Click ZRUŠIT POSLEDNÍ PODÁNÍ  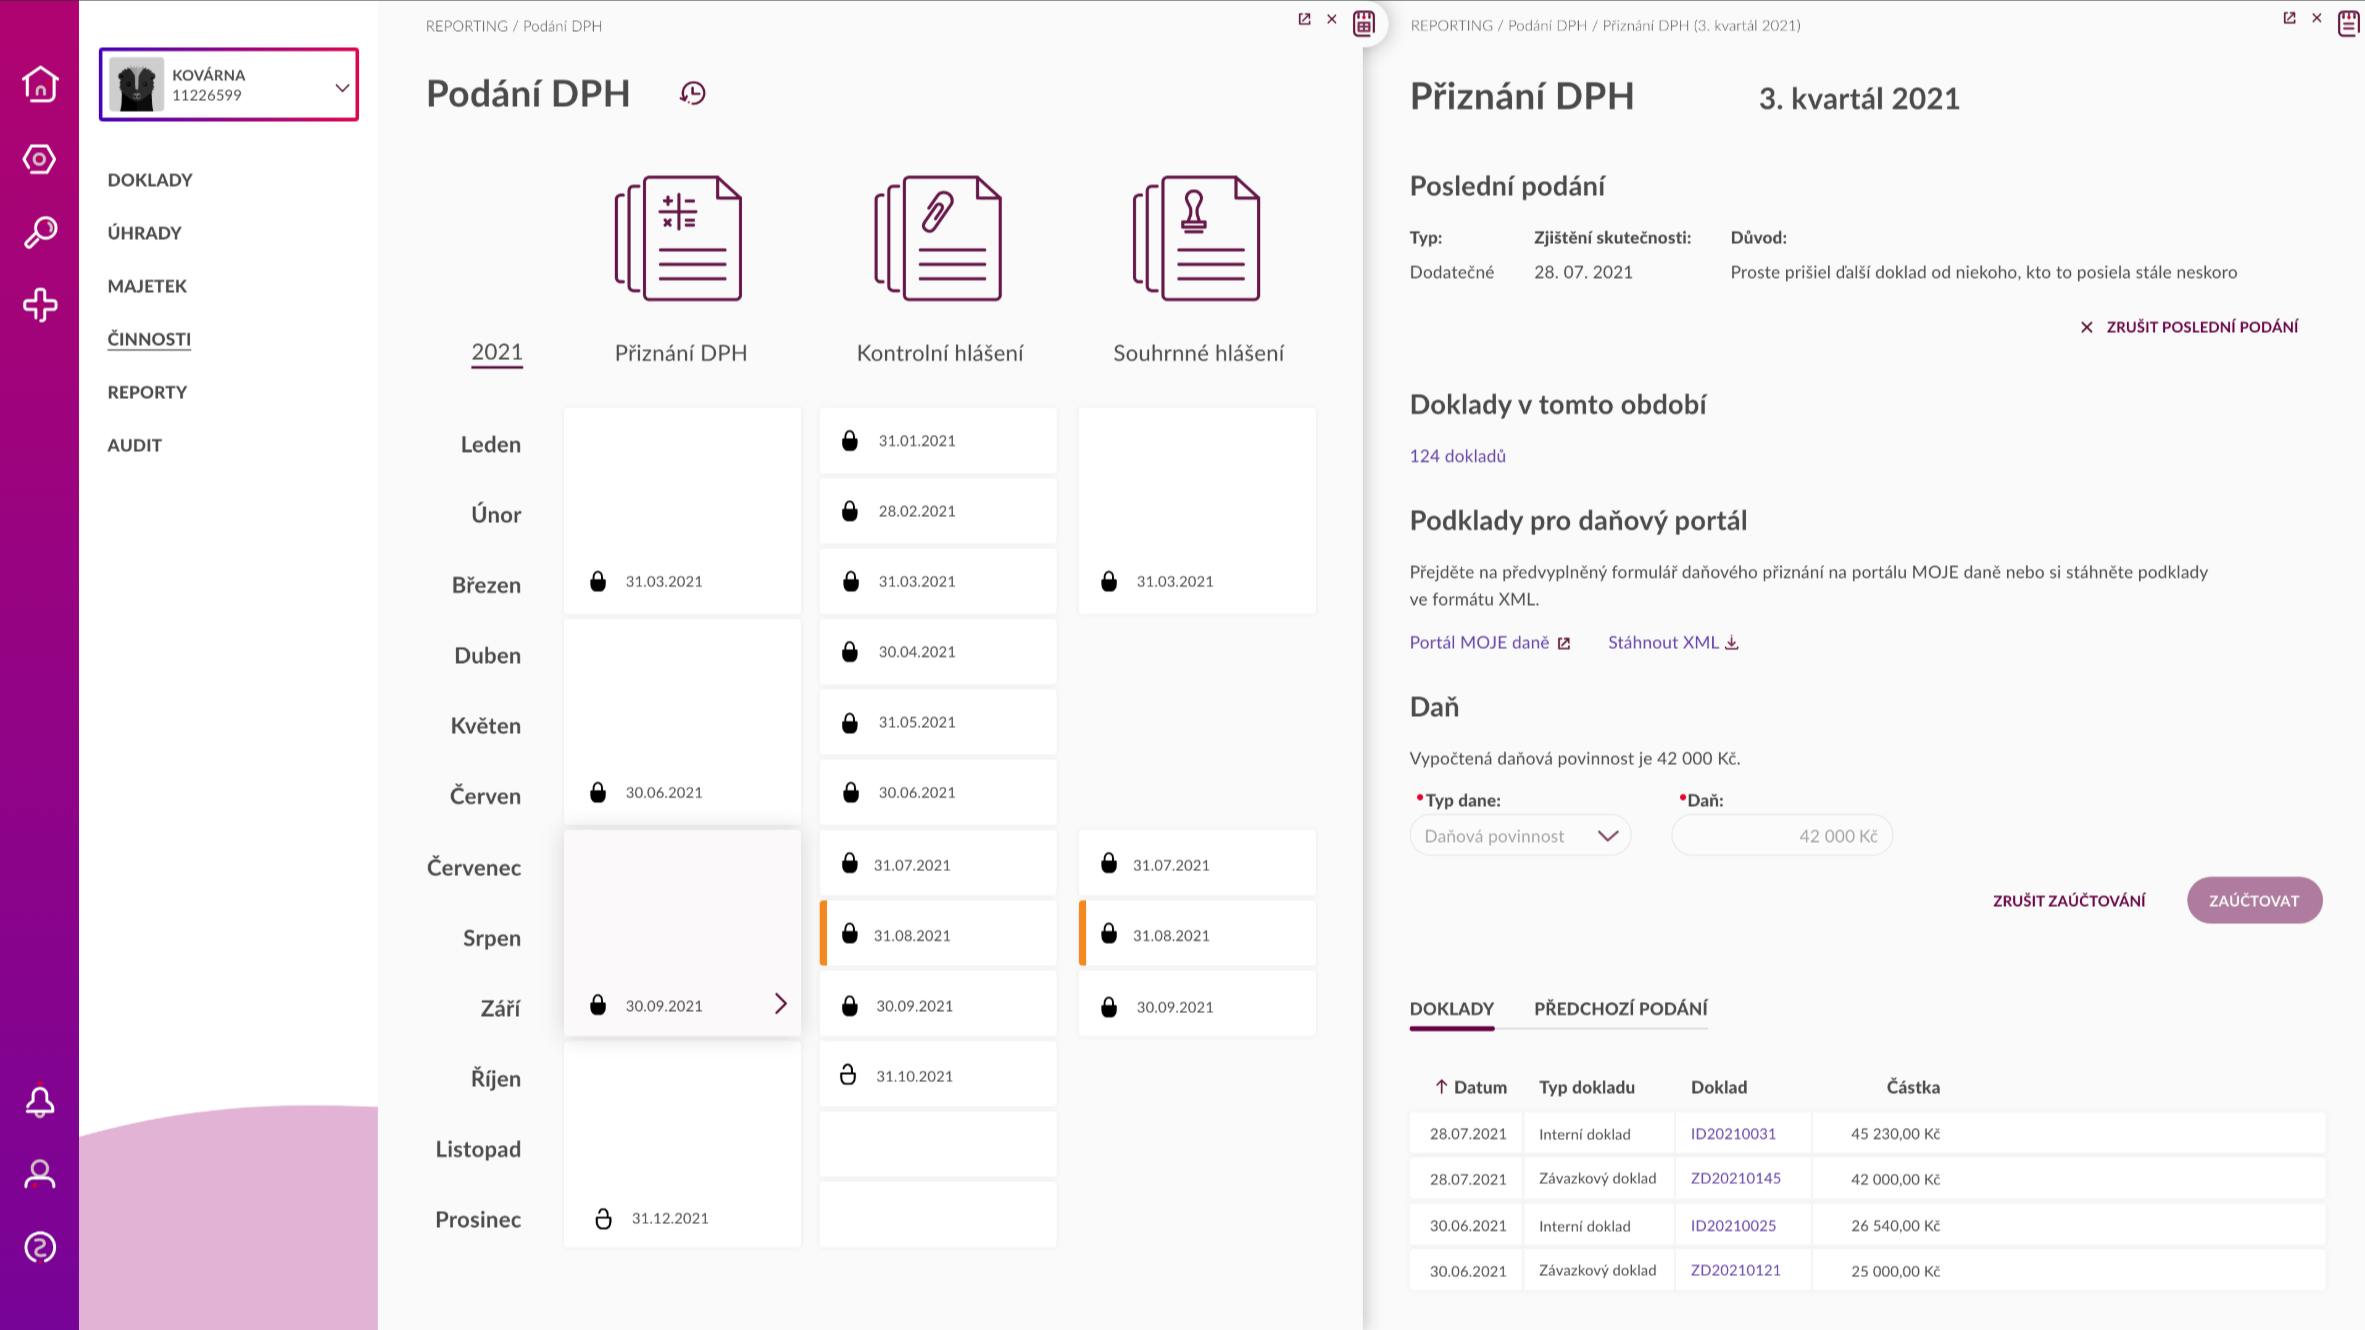click(2190, 327)
